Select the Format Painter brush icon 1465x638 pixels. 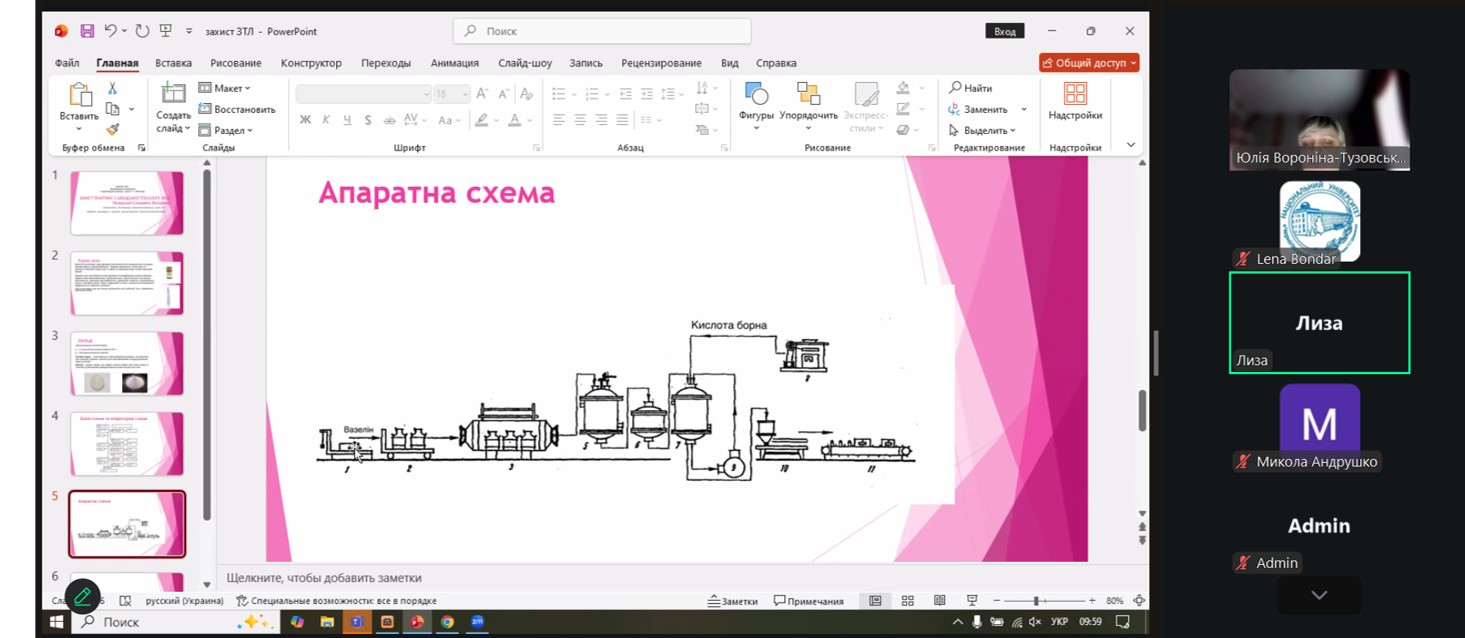112,129
